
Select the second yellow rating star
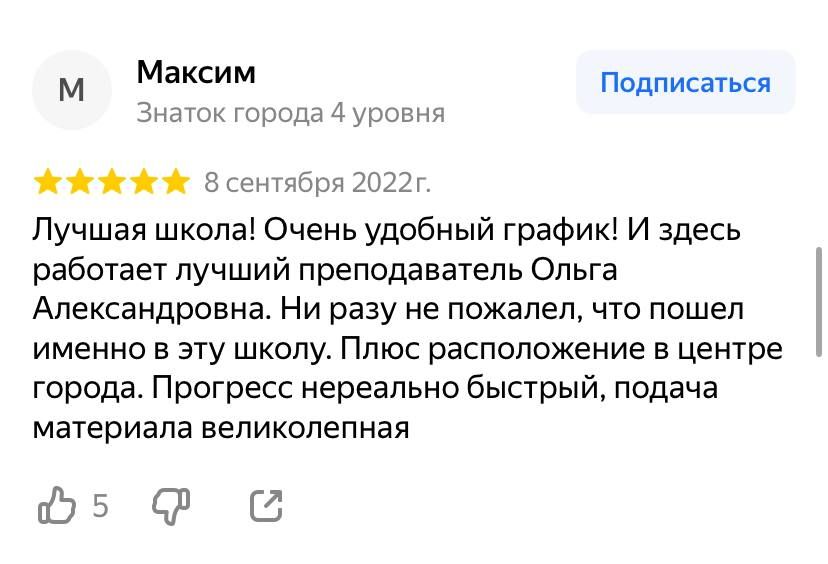[x=80, y=183]
